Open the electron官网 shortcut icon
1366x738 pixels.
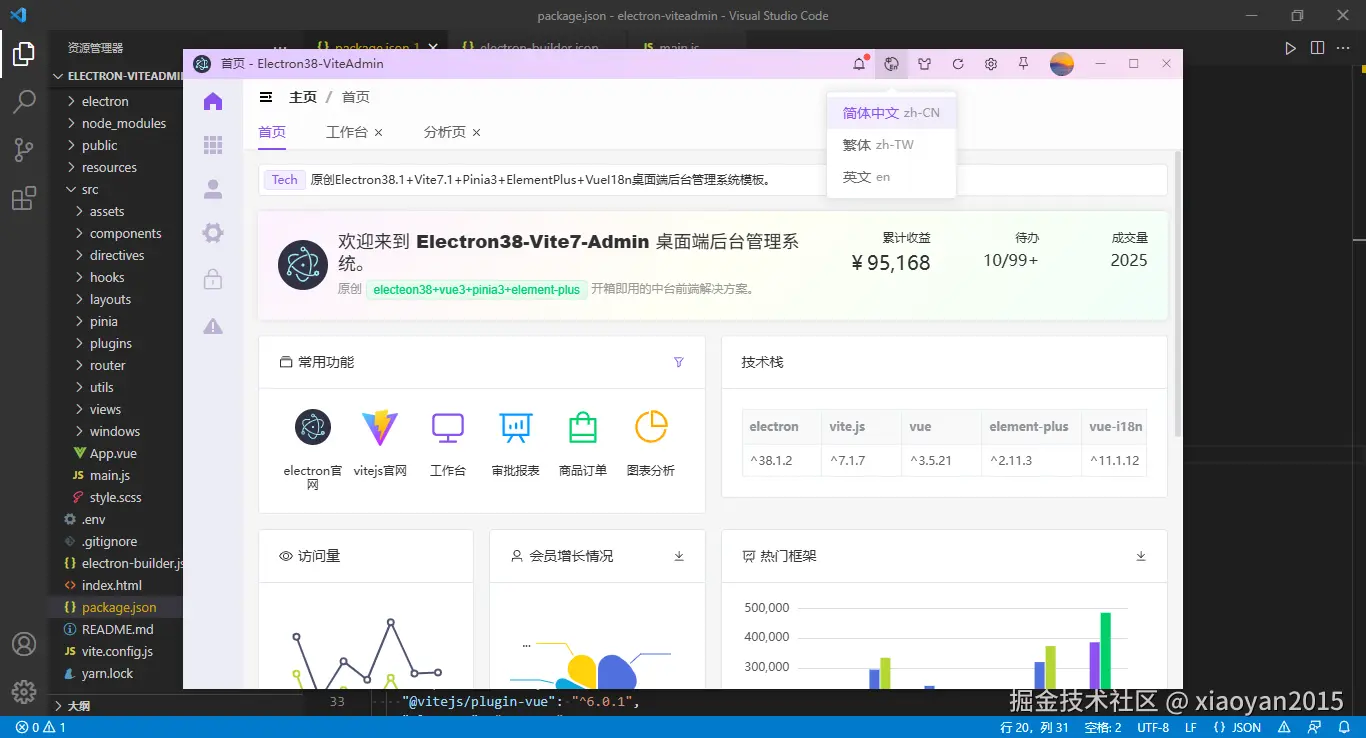tap(313, 428)
